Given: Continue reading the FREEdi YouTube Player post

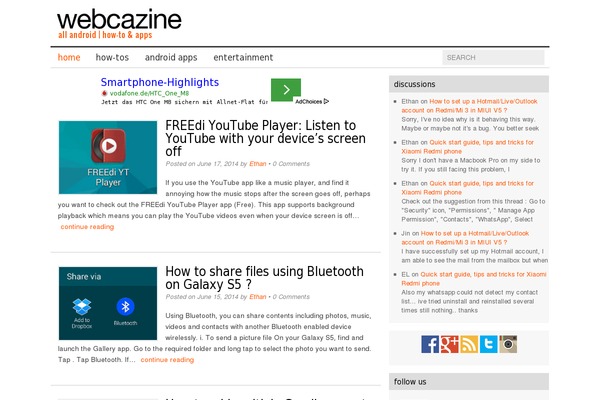Looking at the screenshot, I should 87,227.
